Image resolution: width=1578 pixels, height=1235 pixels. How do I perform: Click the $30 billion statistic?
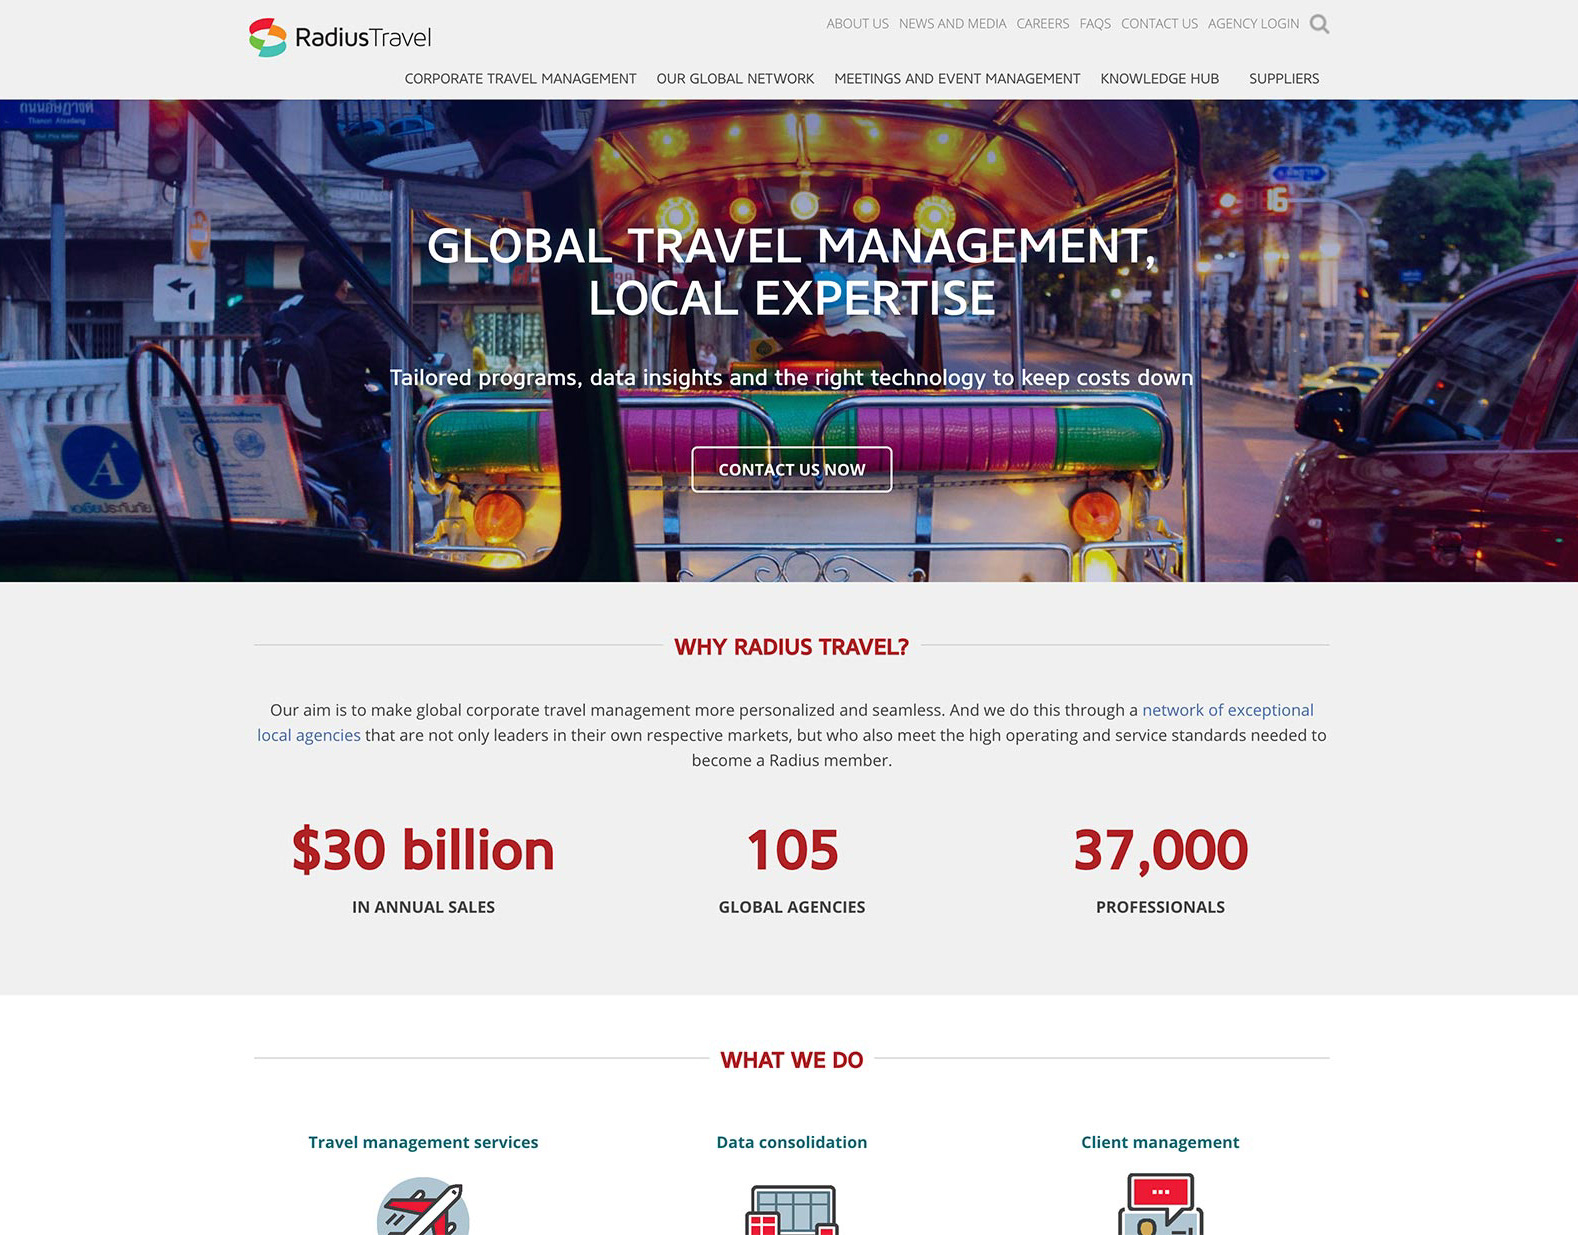coord(423,850)
